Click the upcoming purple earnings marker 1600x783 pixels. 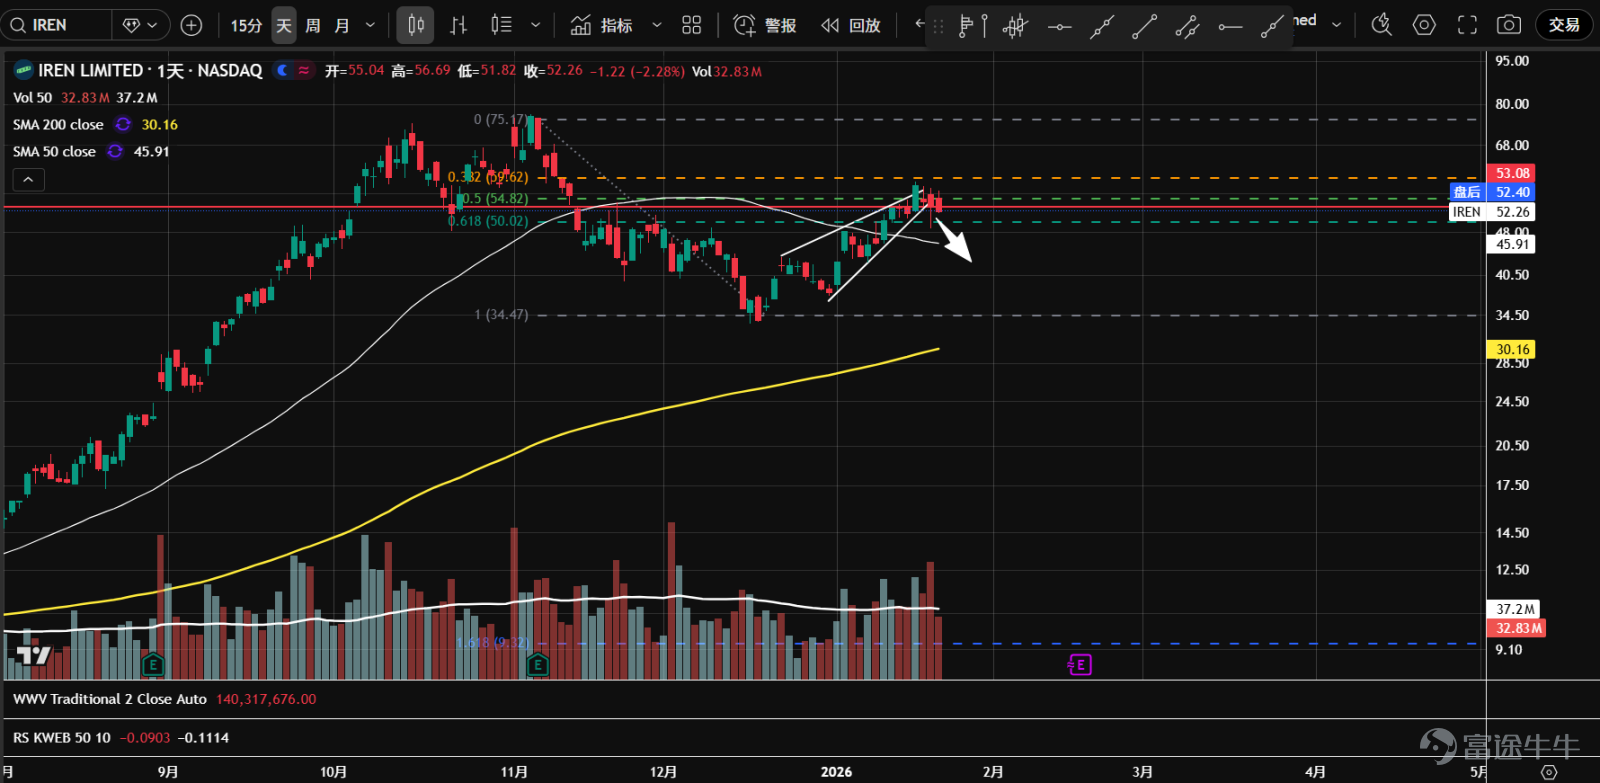1079,665
